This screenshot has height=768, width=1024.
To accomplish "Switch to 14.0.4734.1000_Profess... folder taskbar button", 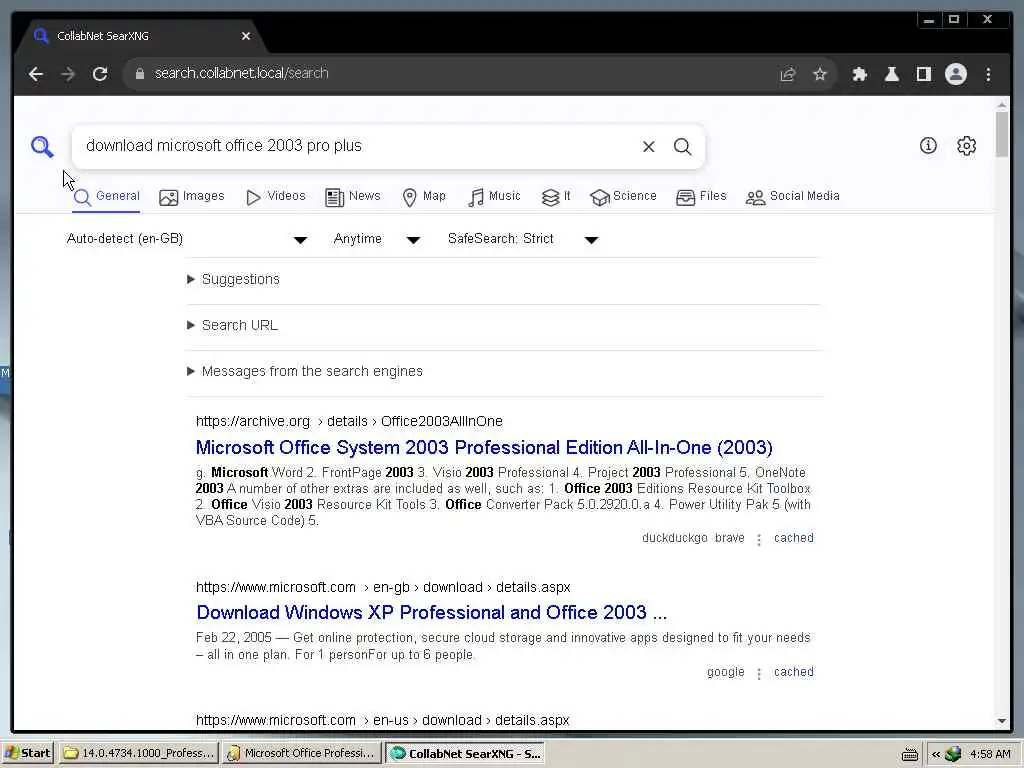I will click(138, 753).
